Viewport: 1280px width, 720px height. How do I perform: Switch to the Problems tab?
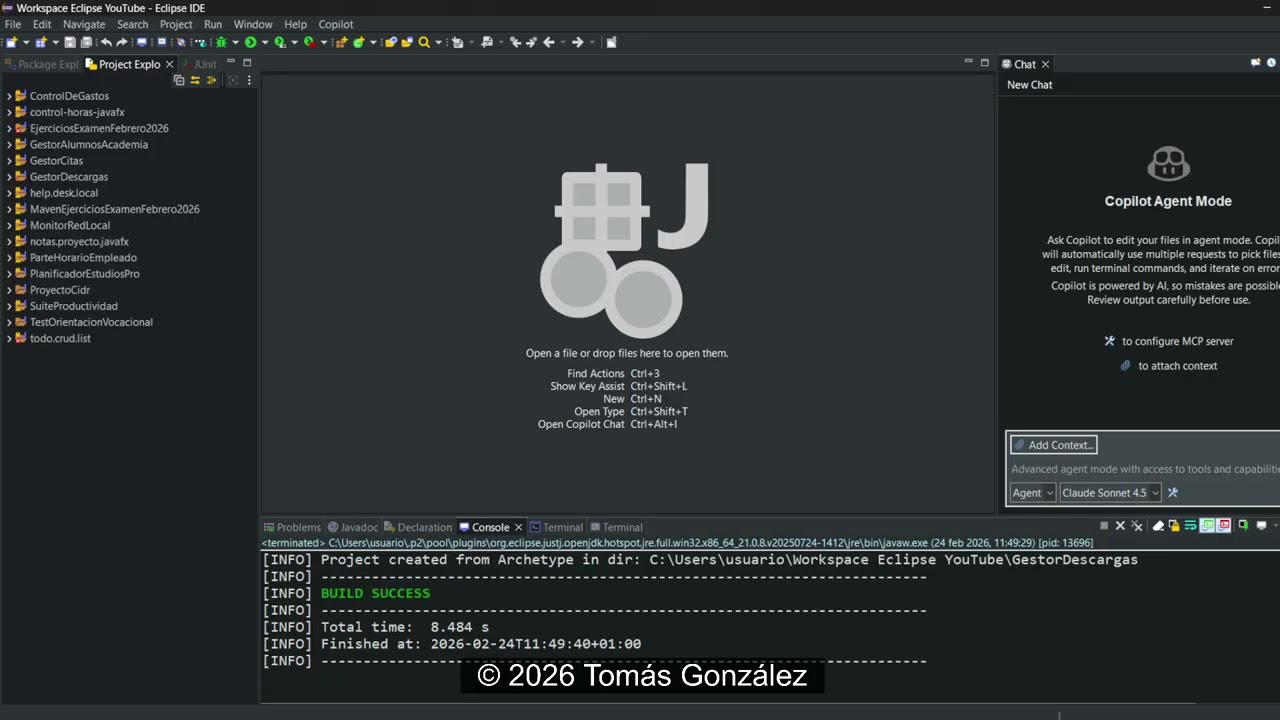pyautogui.click(x=292, y=527)
